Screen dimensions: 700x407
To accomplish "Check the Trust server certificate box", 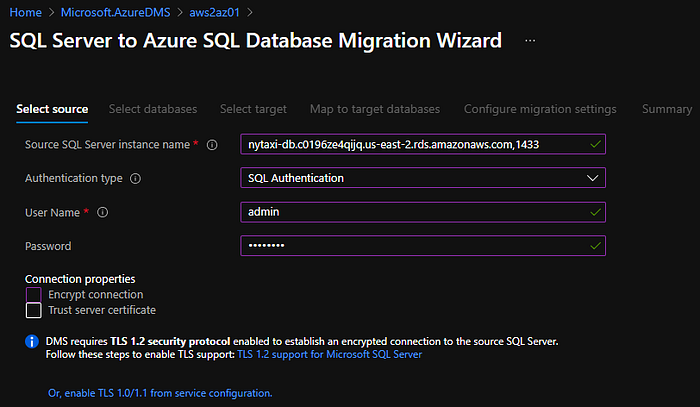I will [x=34, y=310].
